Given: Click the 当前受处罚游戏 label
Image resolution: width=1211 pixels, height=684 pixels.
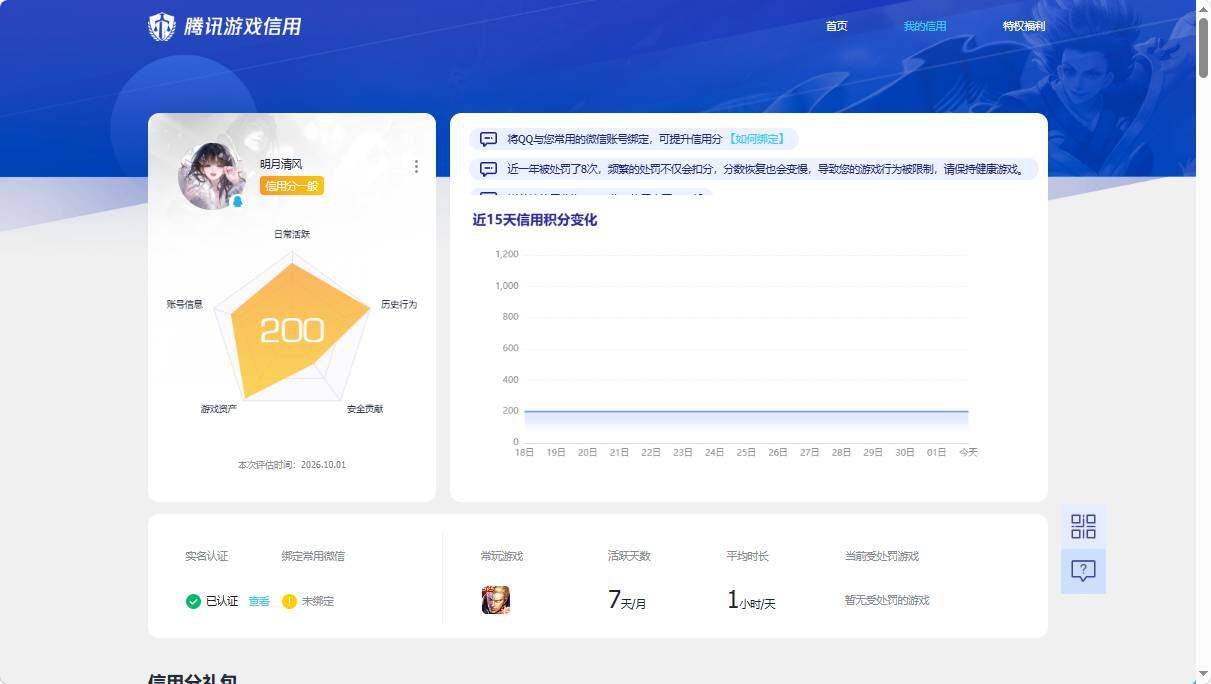Looking at the screenshot, I should coord(882,556).
